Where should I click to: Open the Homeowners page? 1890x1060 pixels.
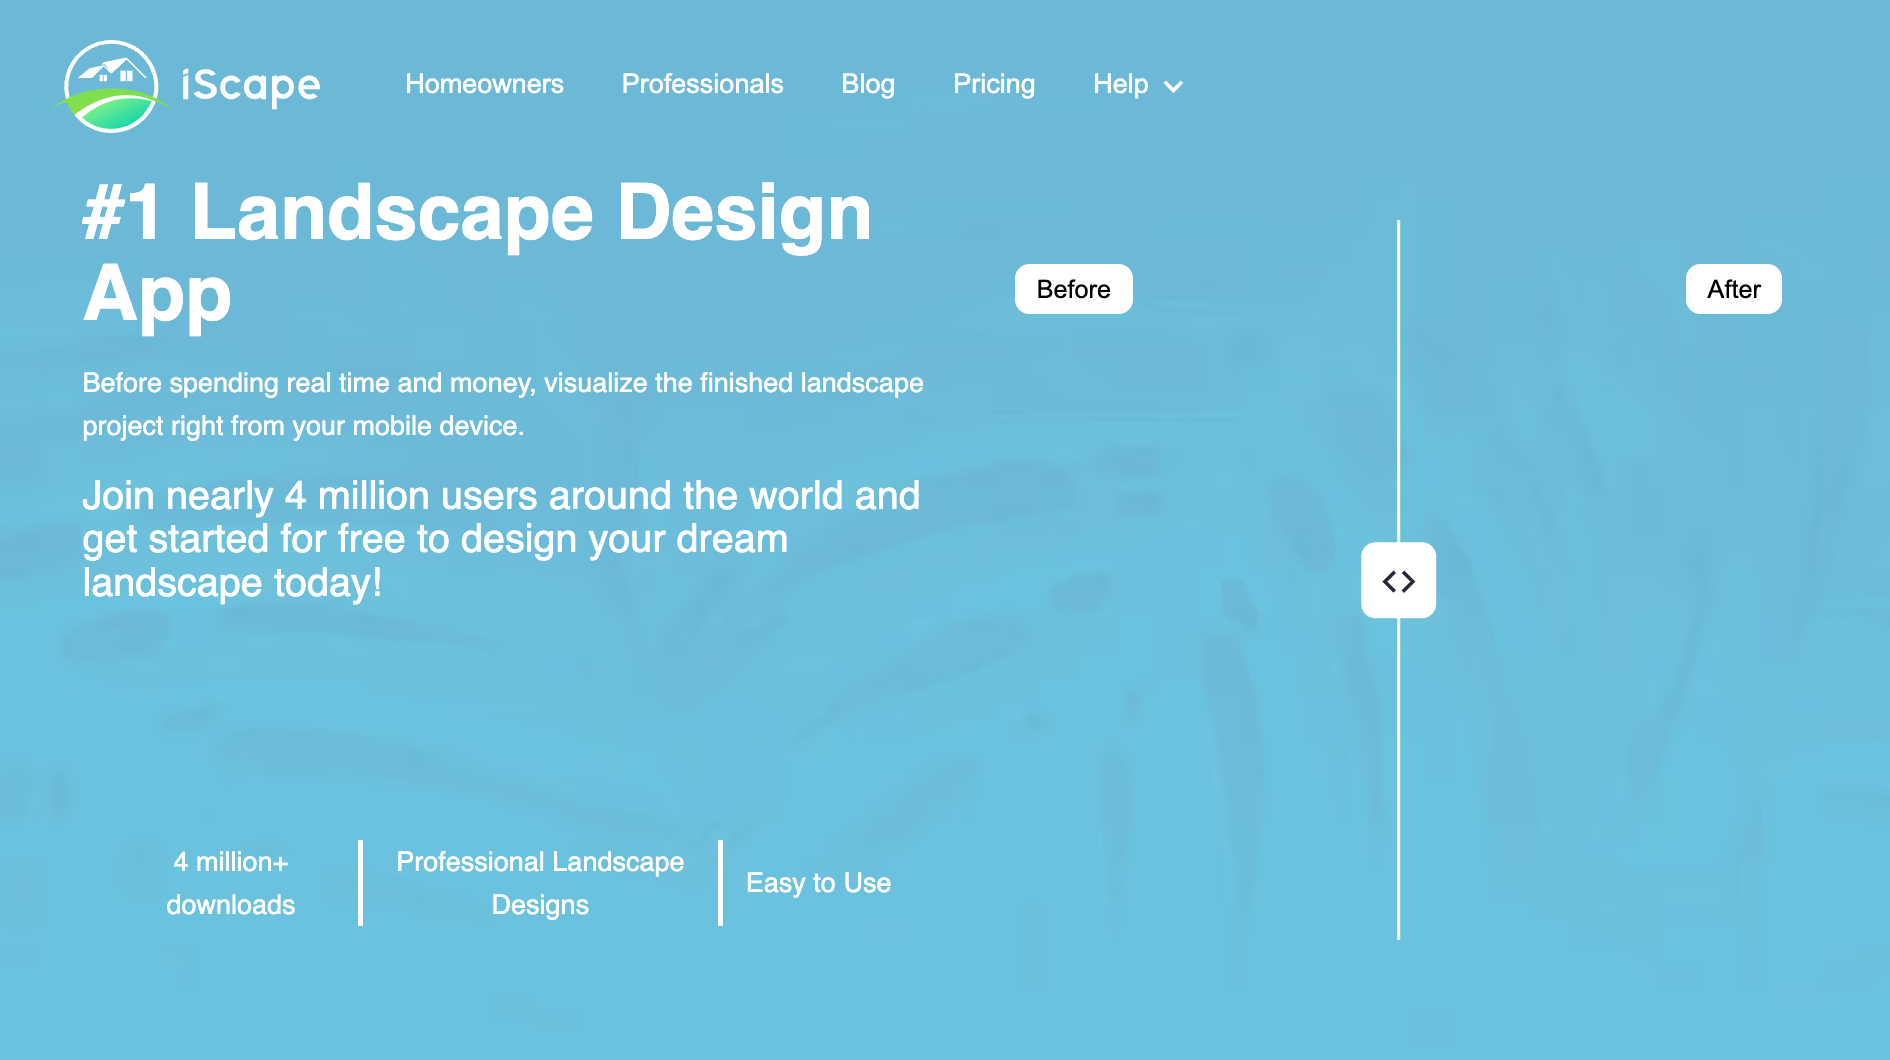pyautogui.click(x=484, y=84)
